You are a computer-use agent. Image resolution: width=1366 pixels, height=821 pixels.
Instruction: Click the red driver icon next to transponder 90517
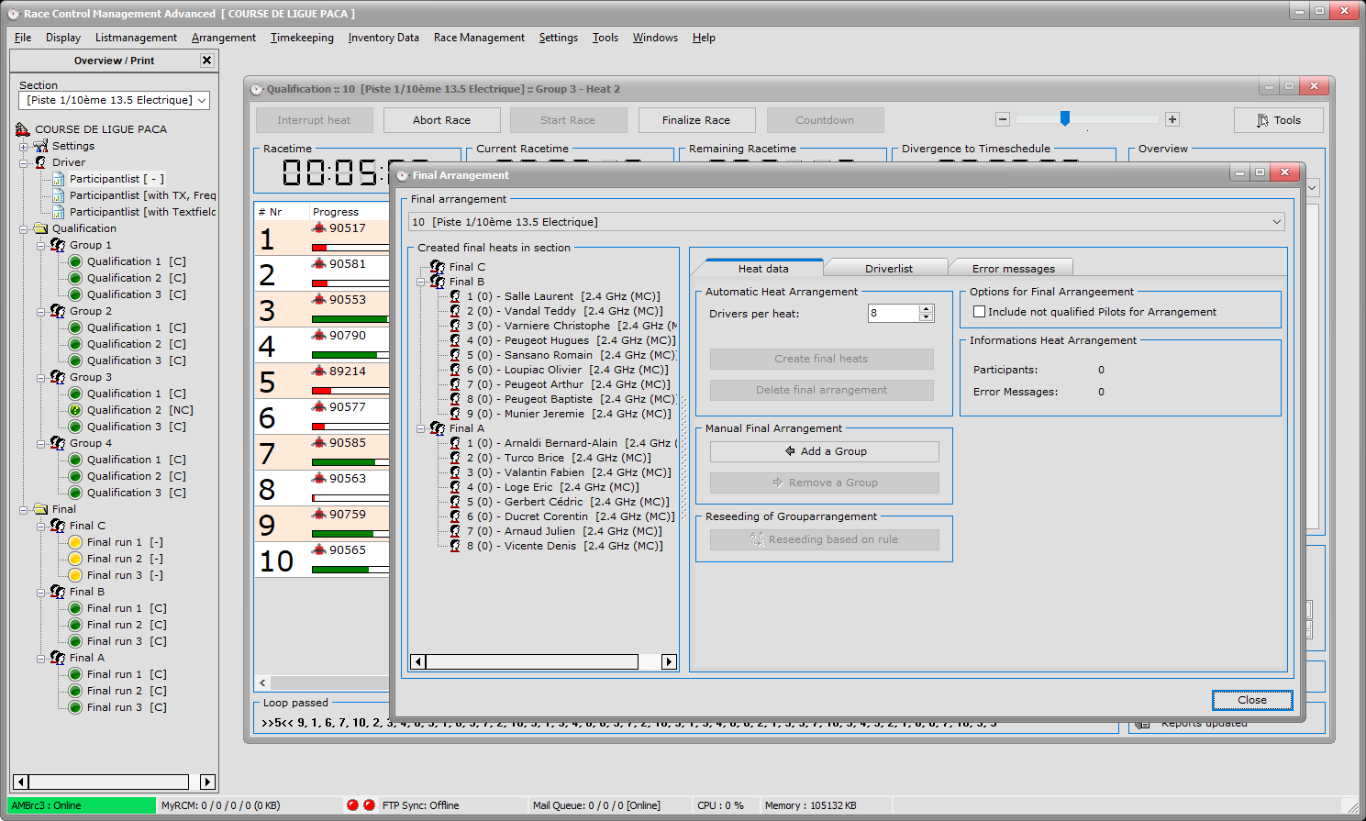pyautogui.click(x=318, y=227)
